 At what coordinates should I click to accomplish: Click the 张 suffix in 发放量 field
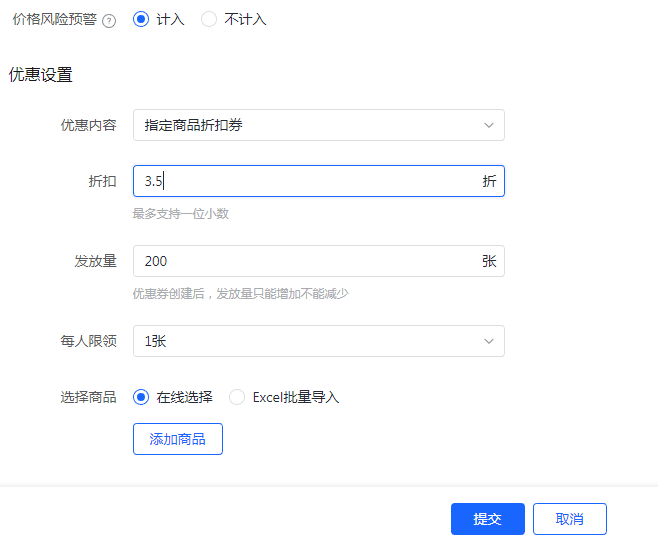point(489,261)
